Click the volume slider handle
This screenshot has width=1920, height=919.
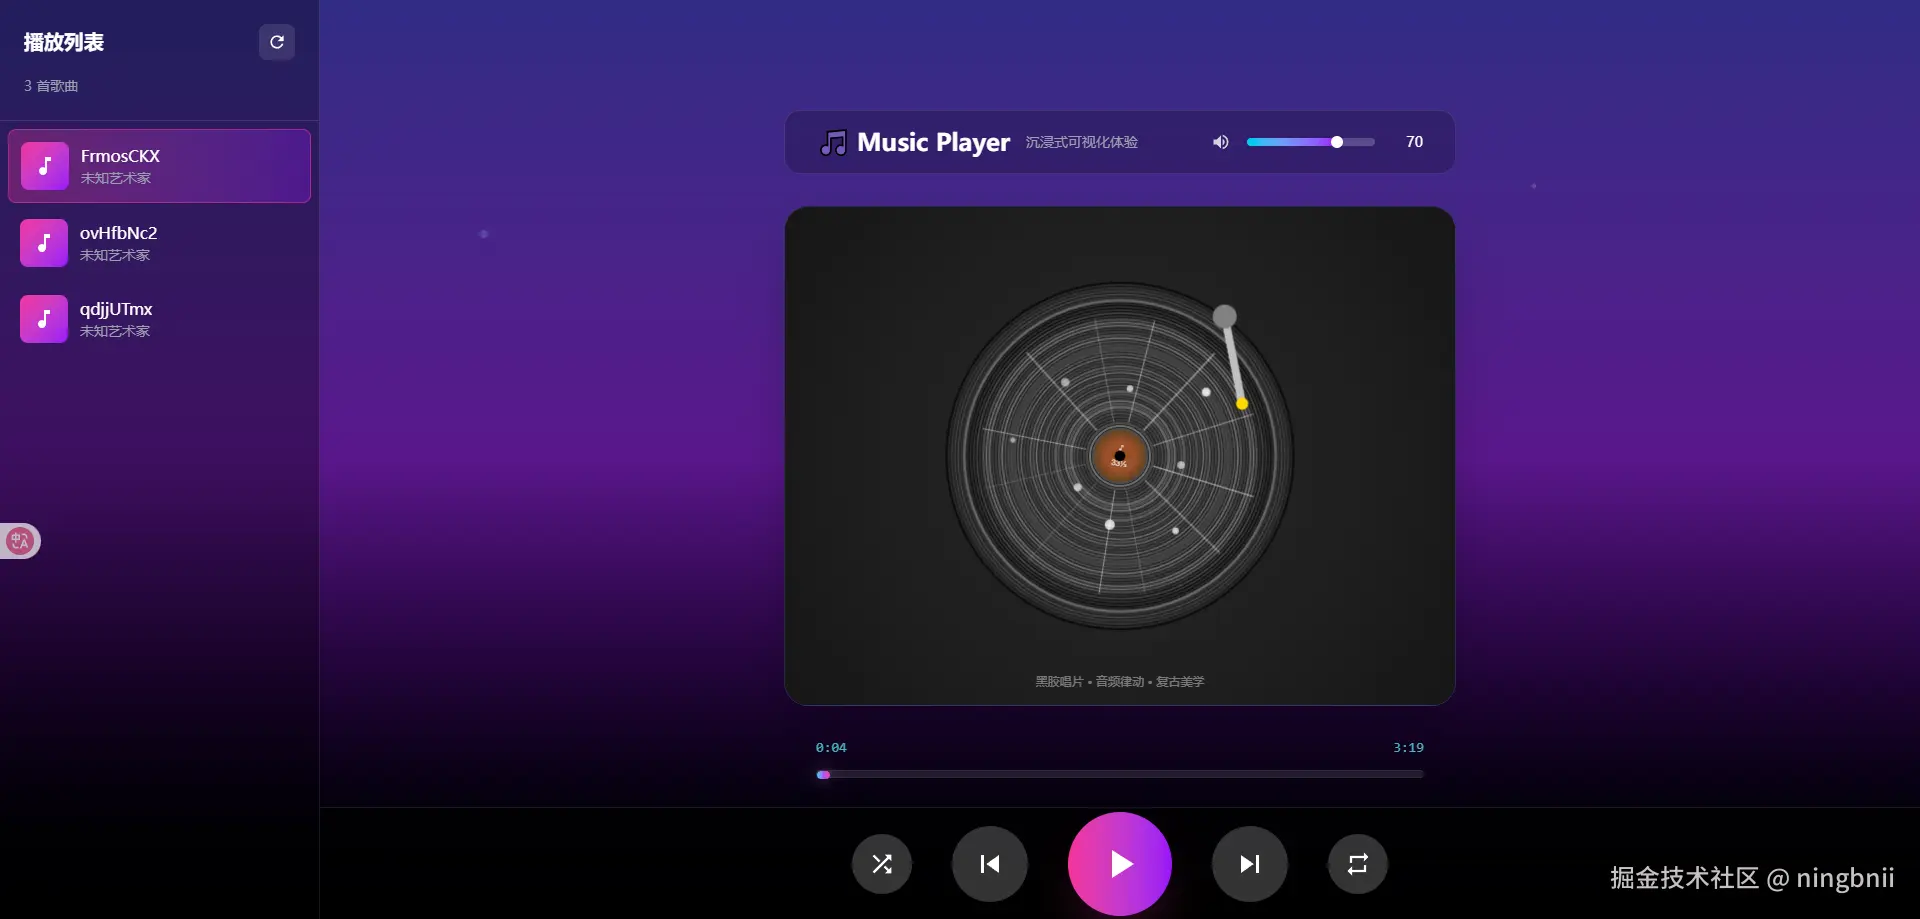pyautogui.click(x=1337, y=142)
